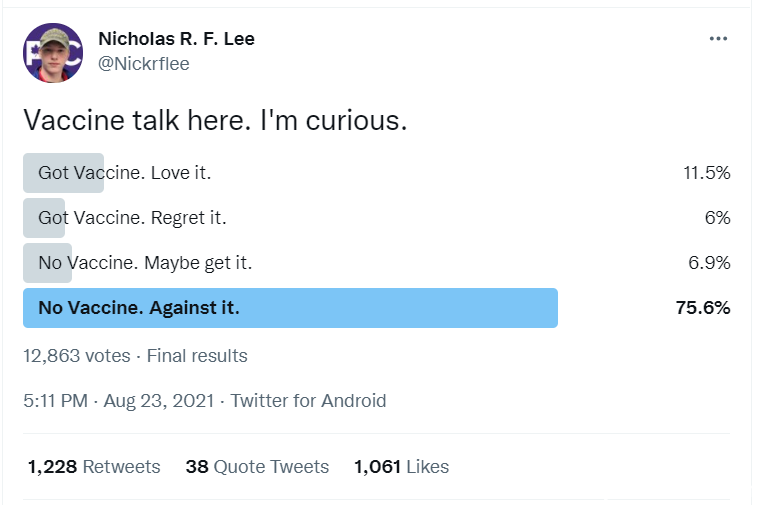Click the 'No Vaccine. Against it.' blue result bar
The image size is (766, 505).
[x=290, y=308]
